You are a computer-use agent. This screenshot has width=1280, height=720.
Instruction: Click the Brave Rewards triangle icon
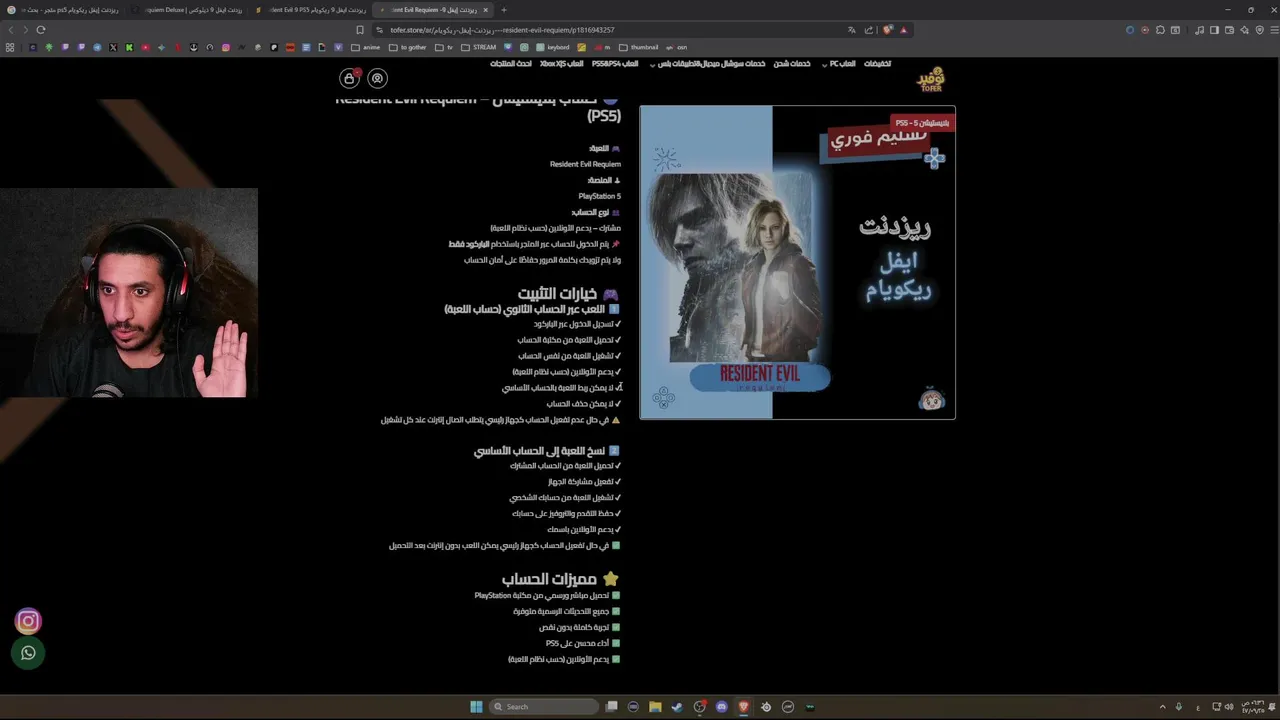pyautogui.click(x=903, y=30)
